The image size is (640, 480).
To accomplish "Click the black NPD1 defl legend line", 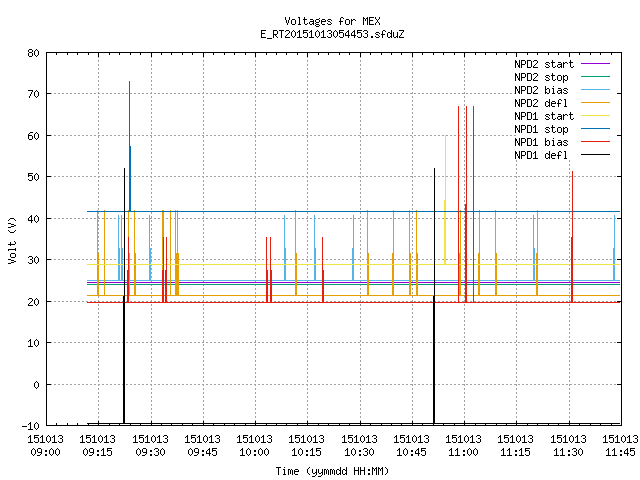I will point(596,155).
